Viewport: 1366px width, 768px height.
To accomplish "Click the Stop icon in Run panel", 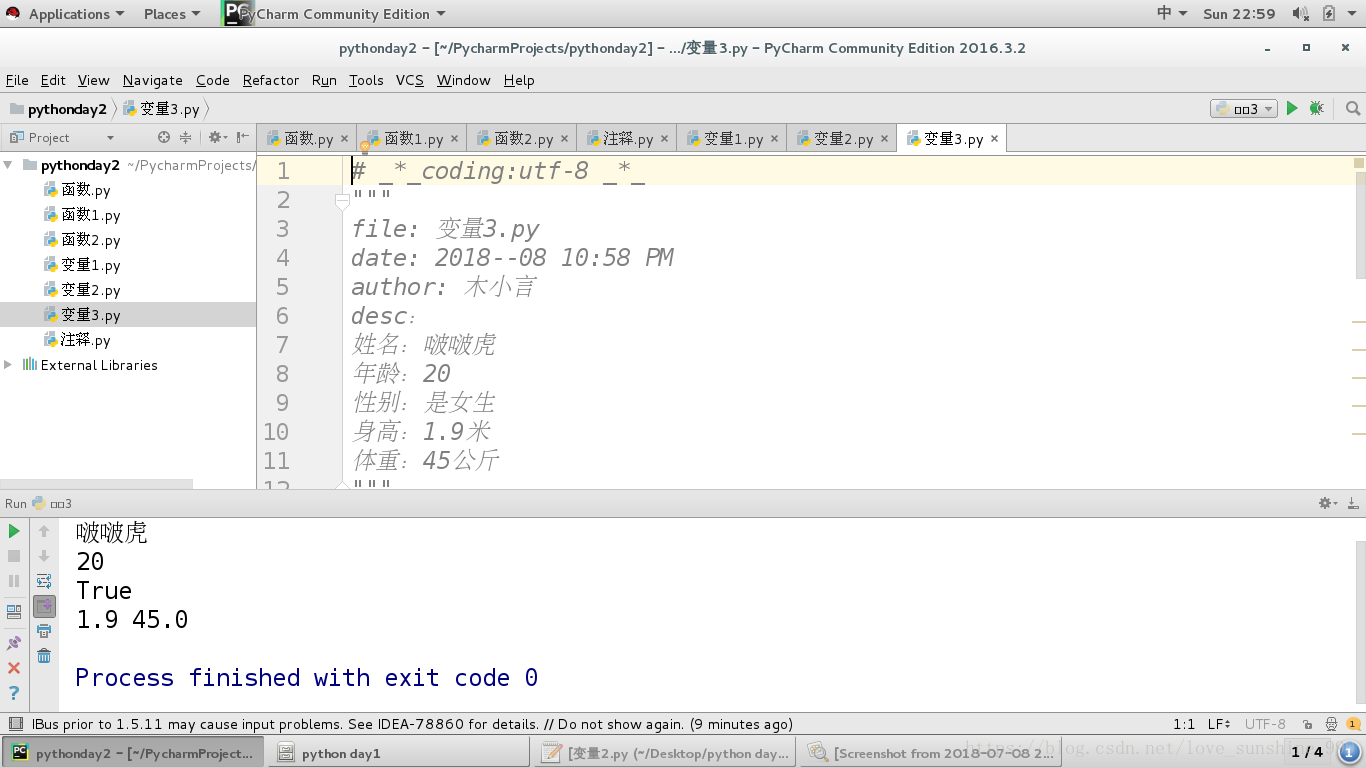I will [14, 556].
